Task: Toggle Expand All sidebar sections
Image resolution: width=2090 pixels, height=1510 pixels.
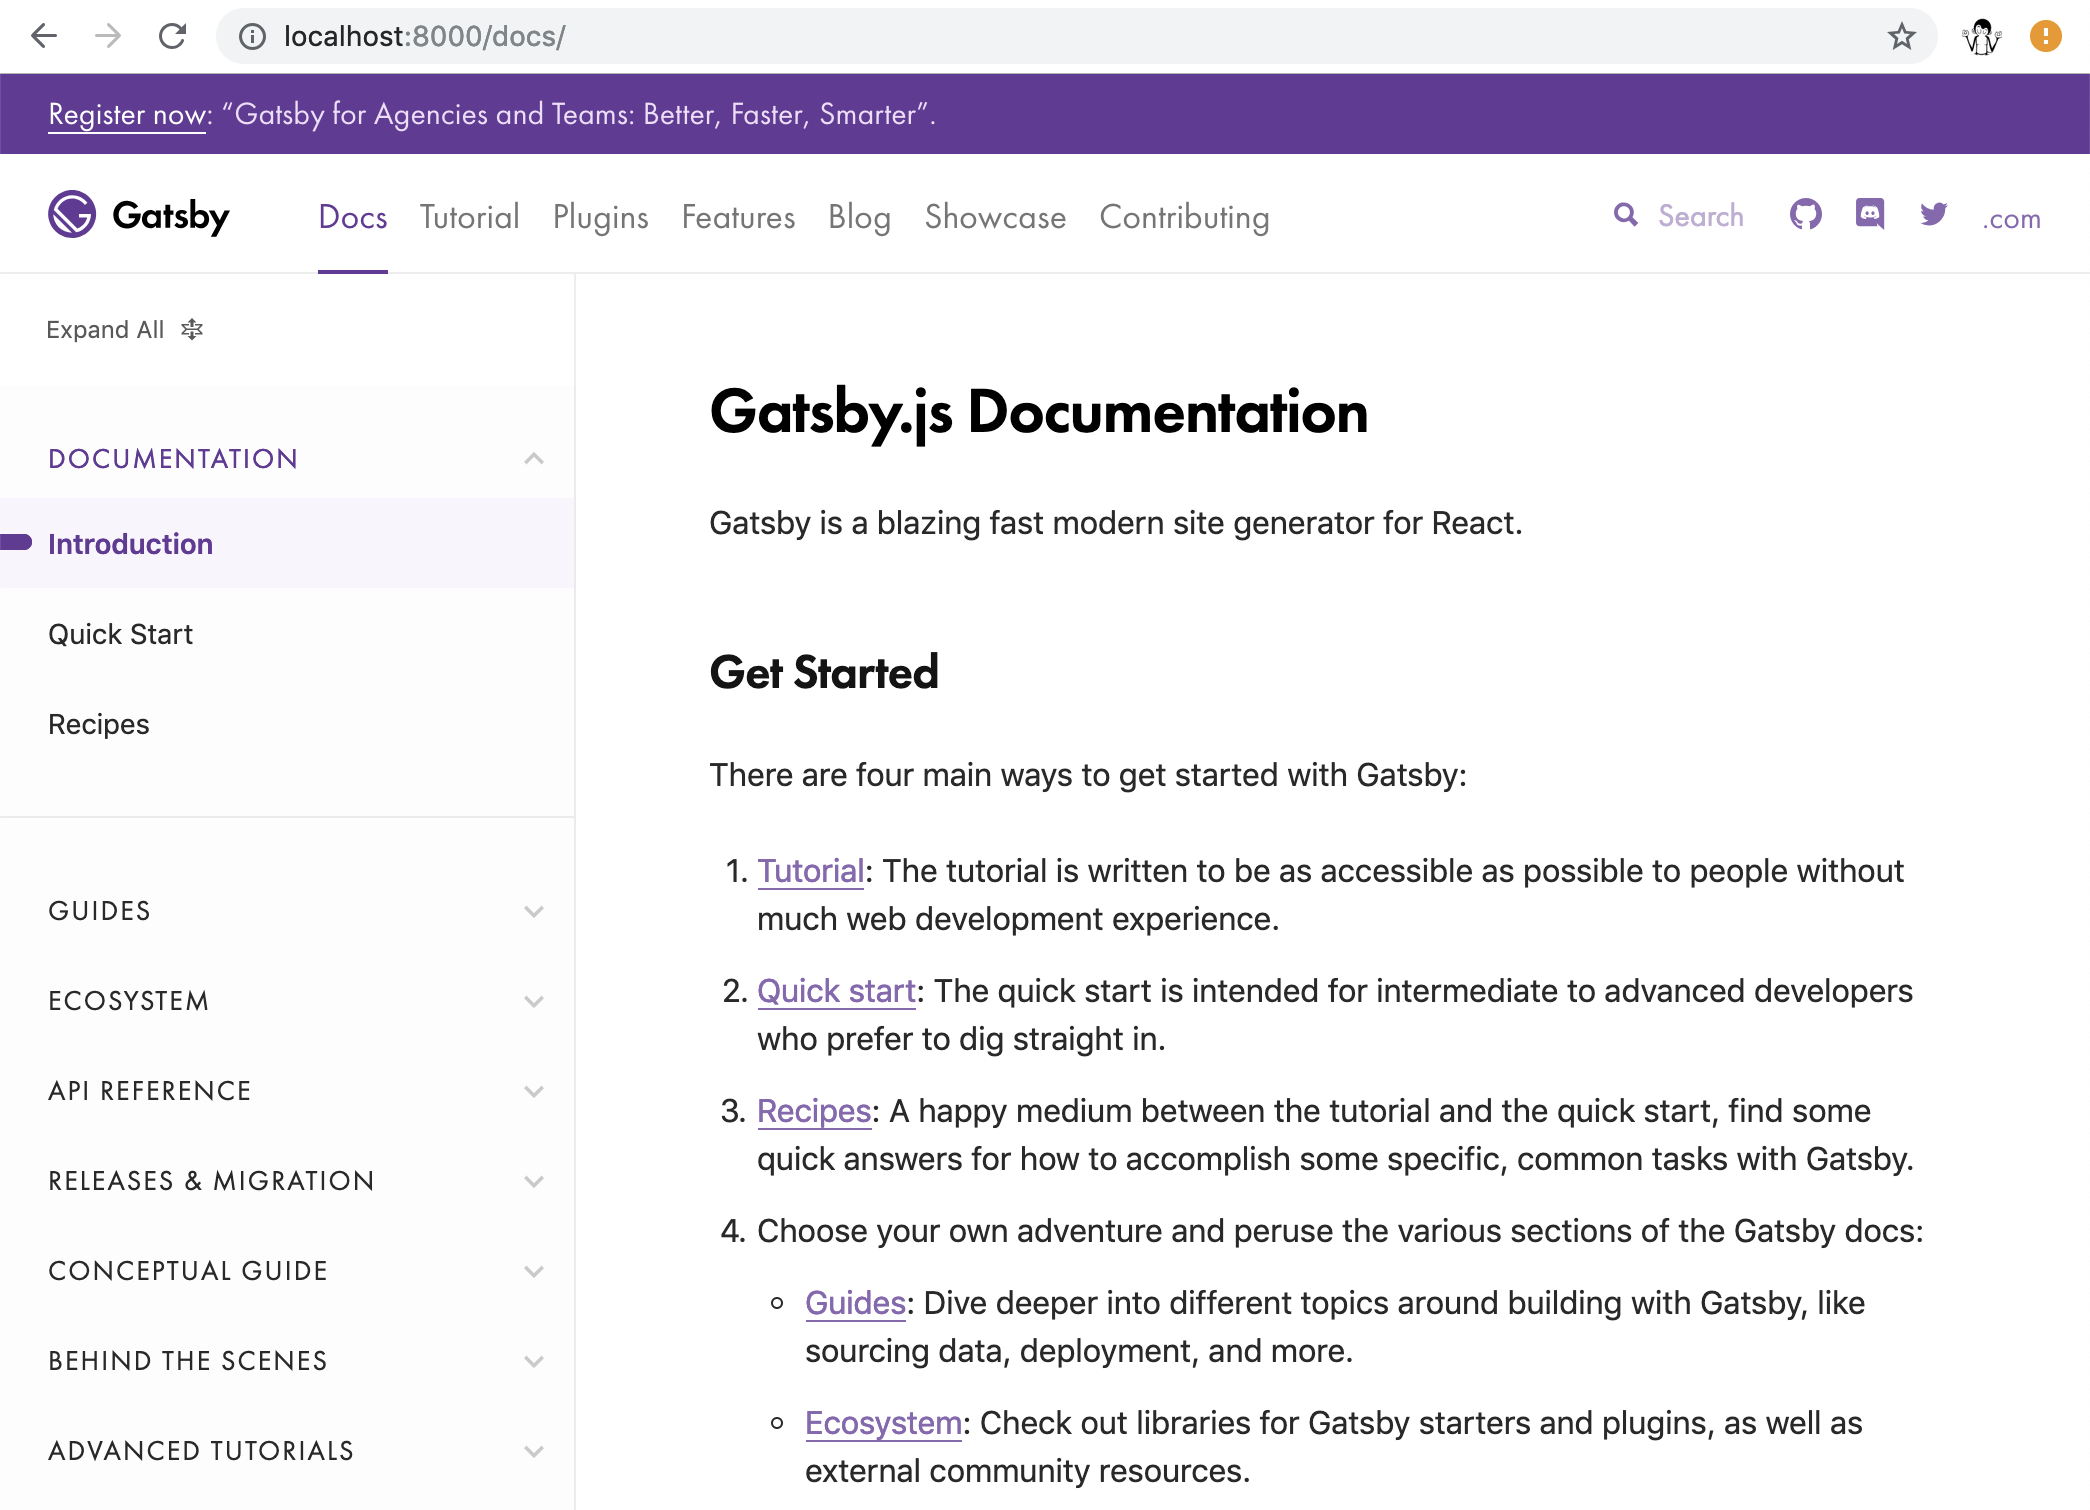Action: (x=125, y=330)
